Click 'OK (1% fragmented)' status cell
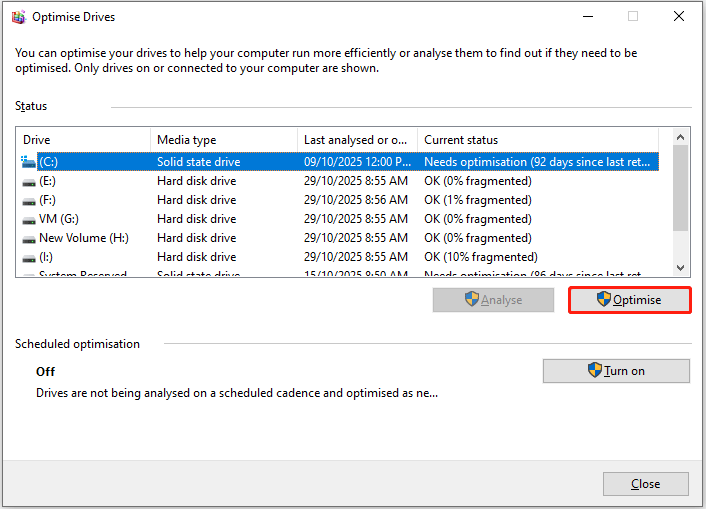Viewport: 706px width, 509px height. coord(478,200)
